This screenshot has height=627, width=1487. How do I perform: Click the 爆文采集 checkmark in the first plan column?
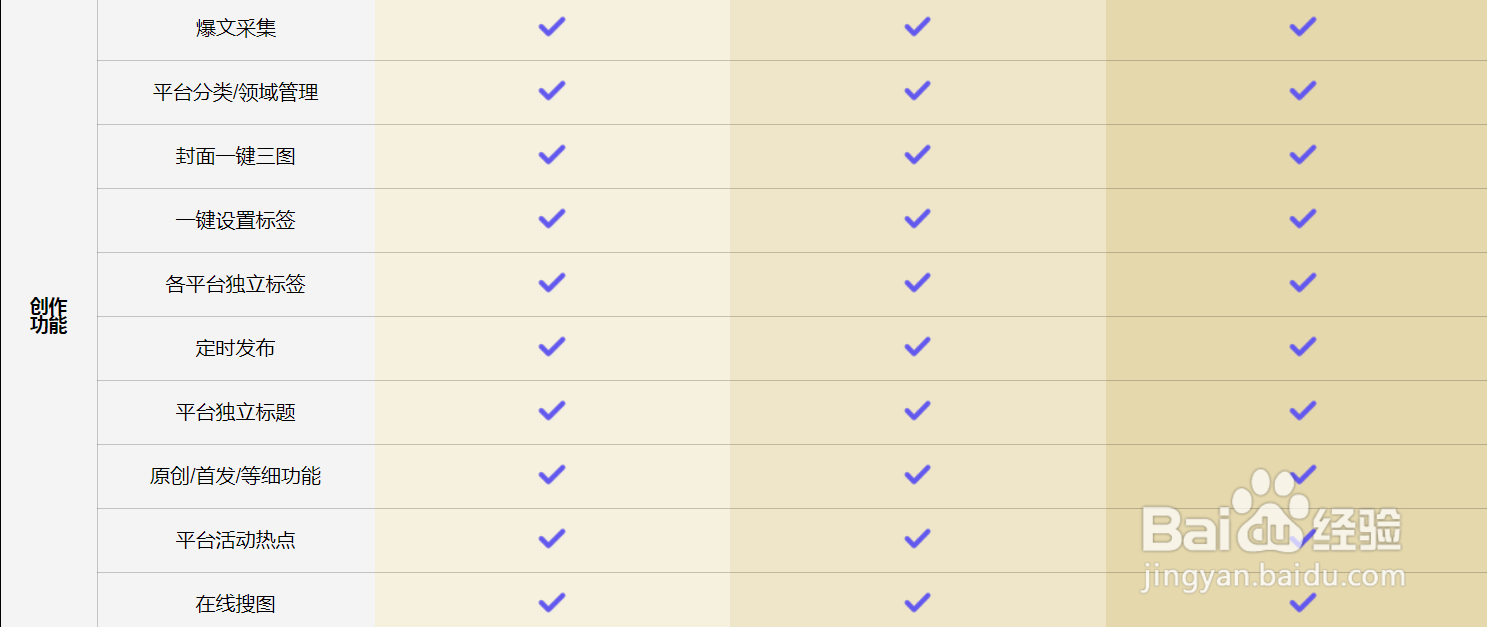552,27
